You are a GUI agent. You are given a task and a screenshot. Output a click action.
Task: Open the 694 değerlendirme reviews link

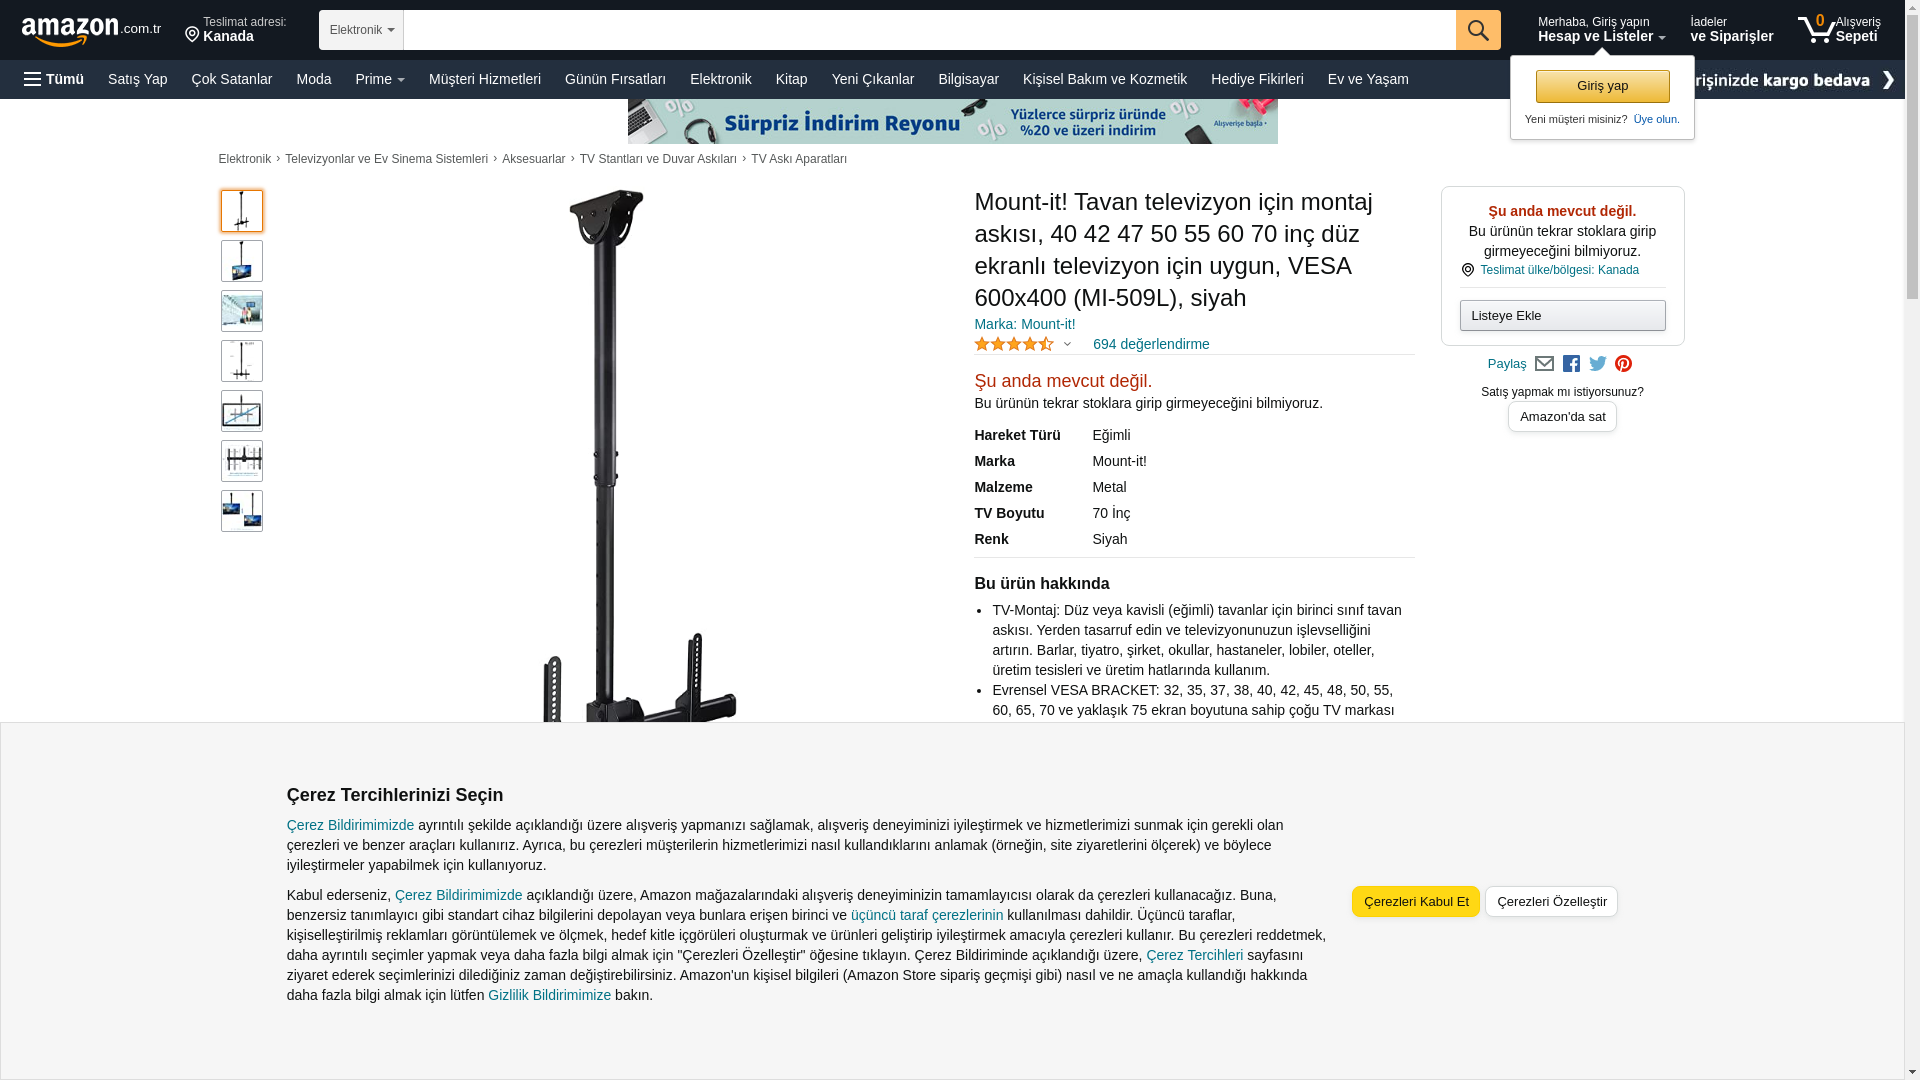click(x=1151, y=344)
